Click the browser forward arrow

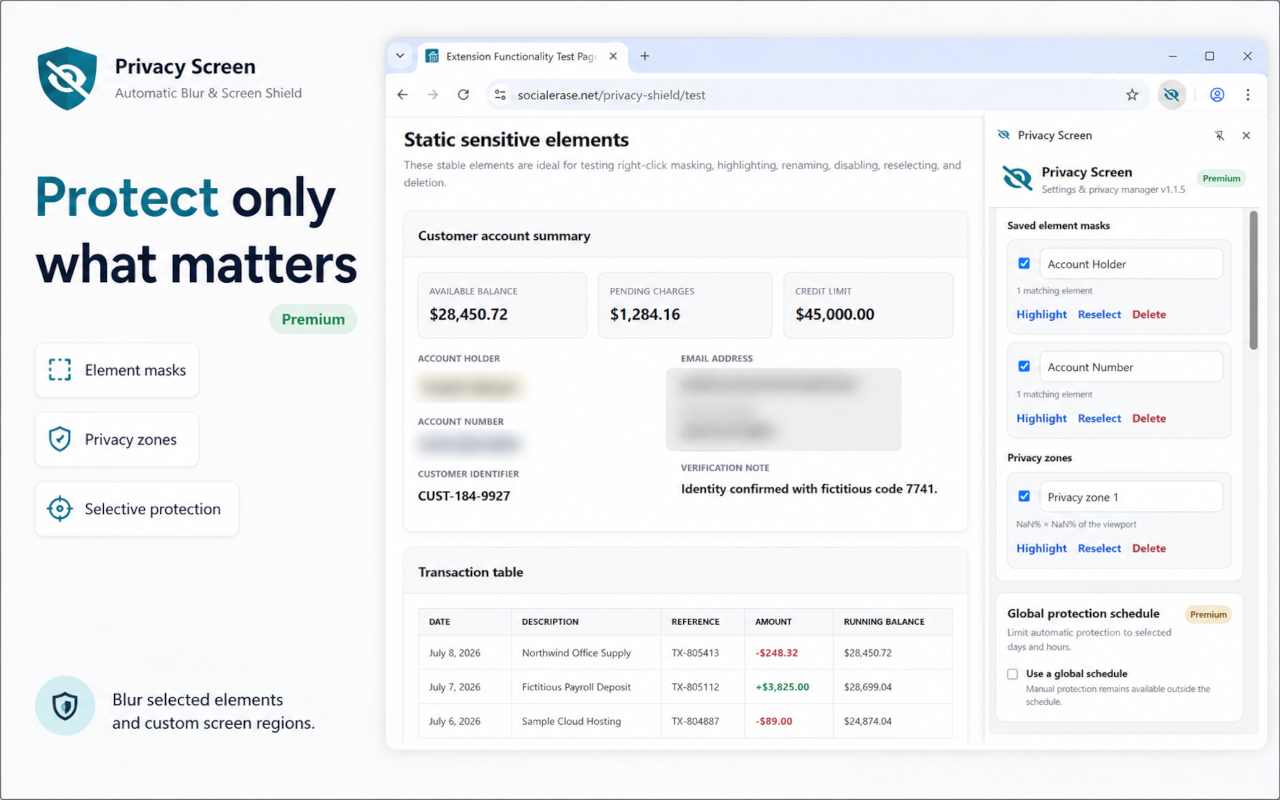[433, 95]
